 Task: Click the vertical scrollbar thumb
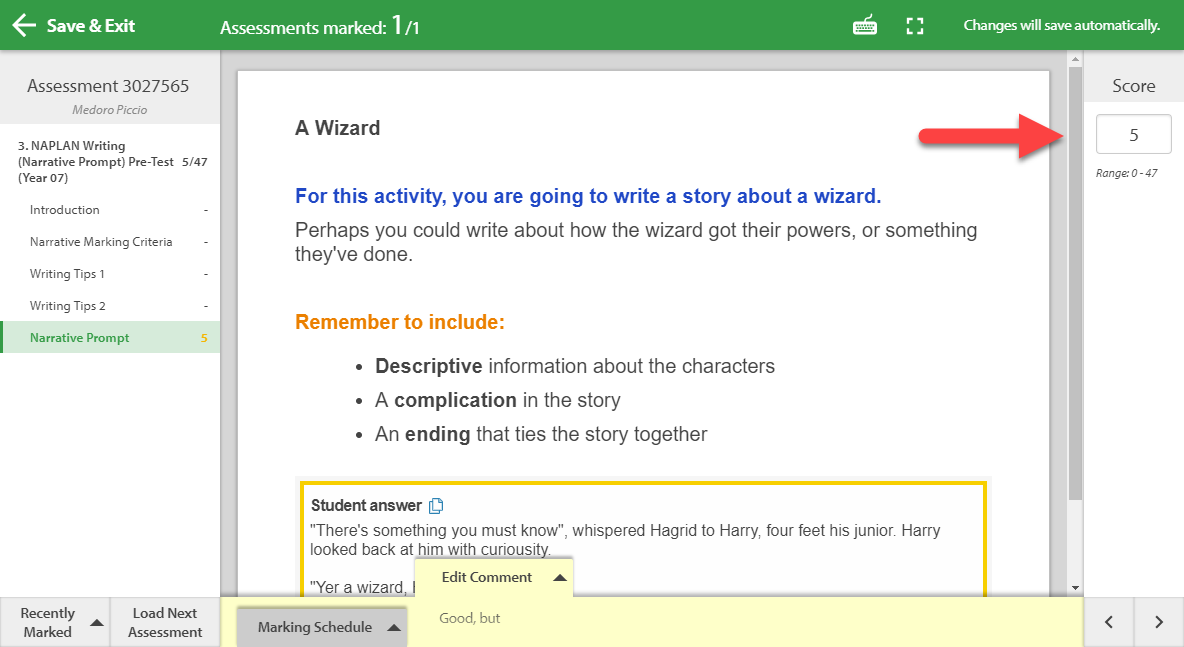[1075, 283]
